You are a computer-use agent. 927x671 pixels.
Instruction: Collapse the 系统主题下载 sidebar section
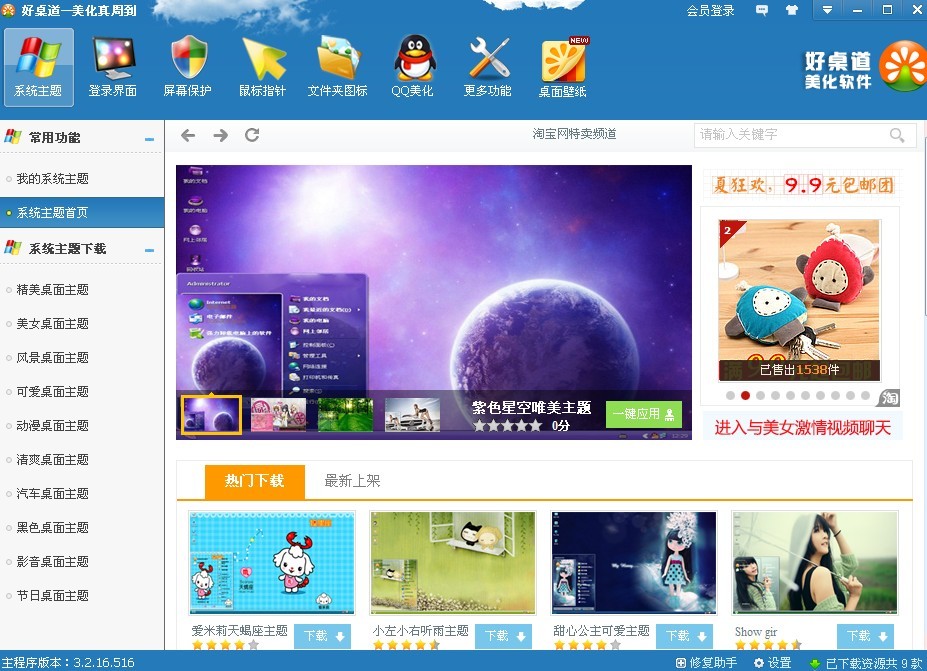[x=149, y=250]
